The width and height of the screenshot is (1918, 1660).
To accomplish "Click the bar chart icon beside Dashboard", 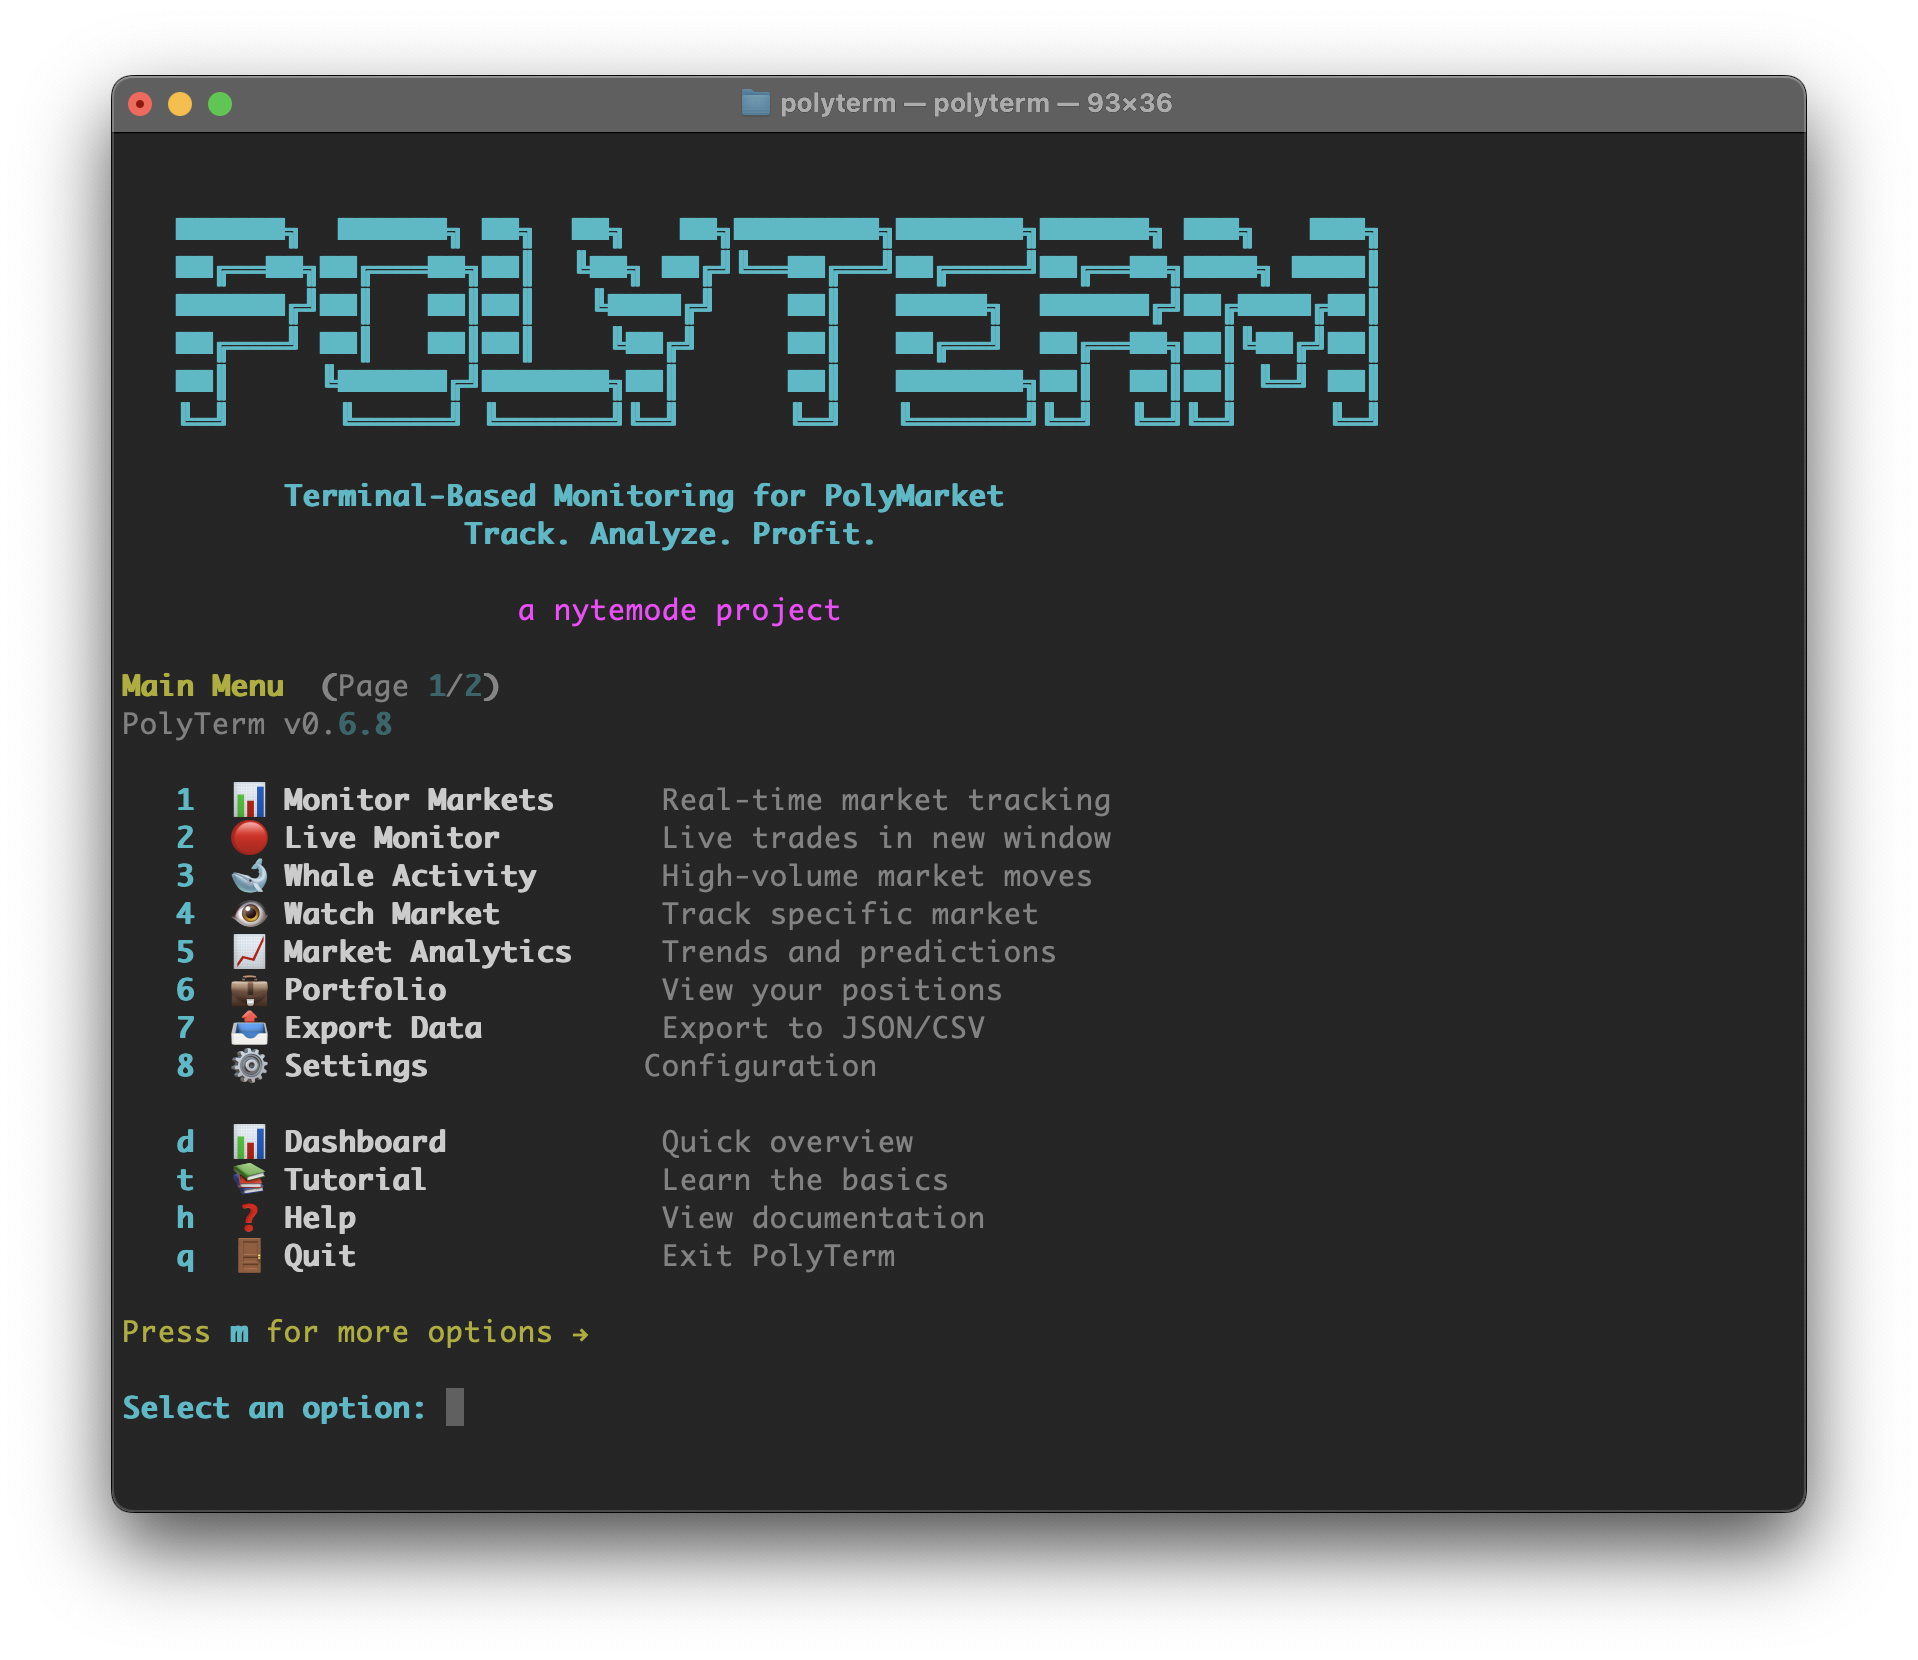I will coord(249,1142).
